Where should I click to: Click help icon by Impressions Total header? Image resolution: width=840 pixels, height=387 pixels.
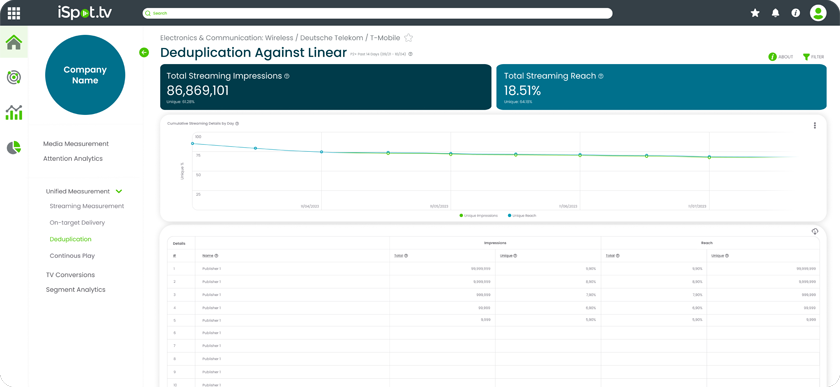click(406, 256)
